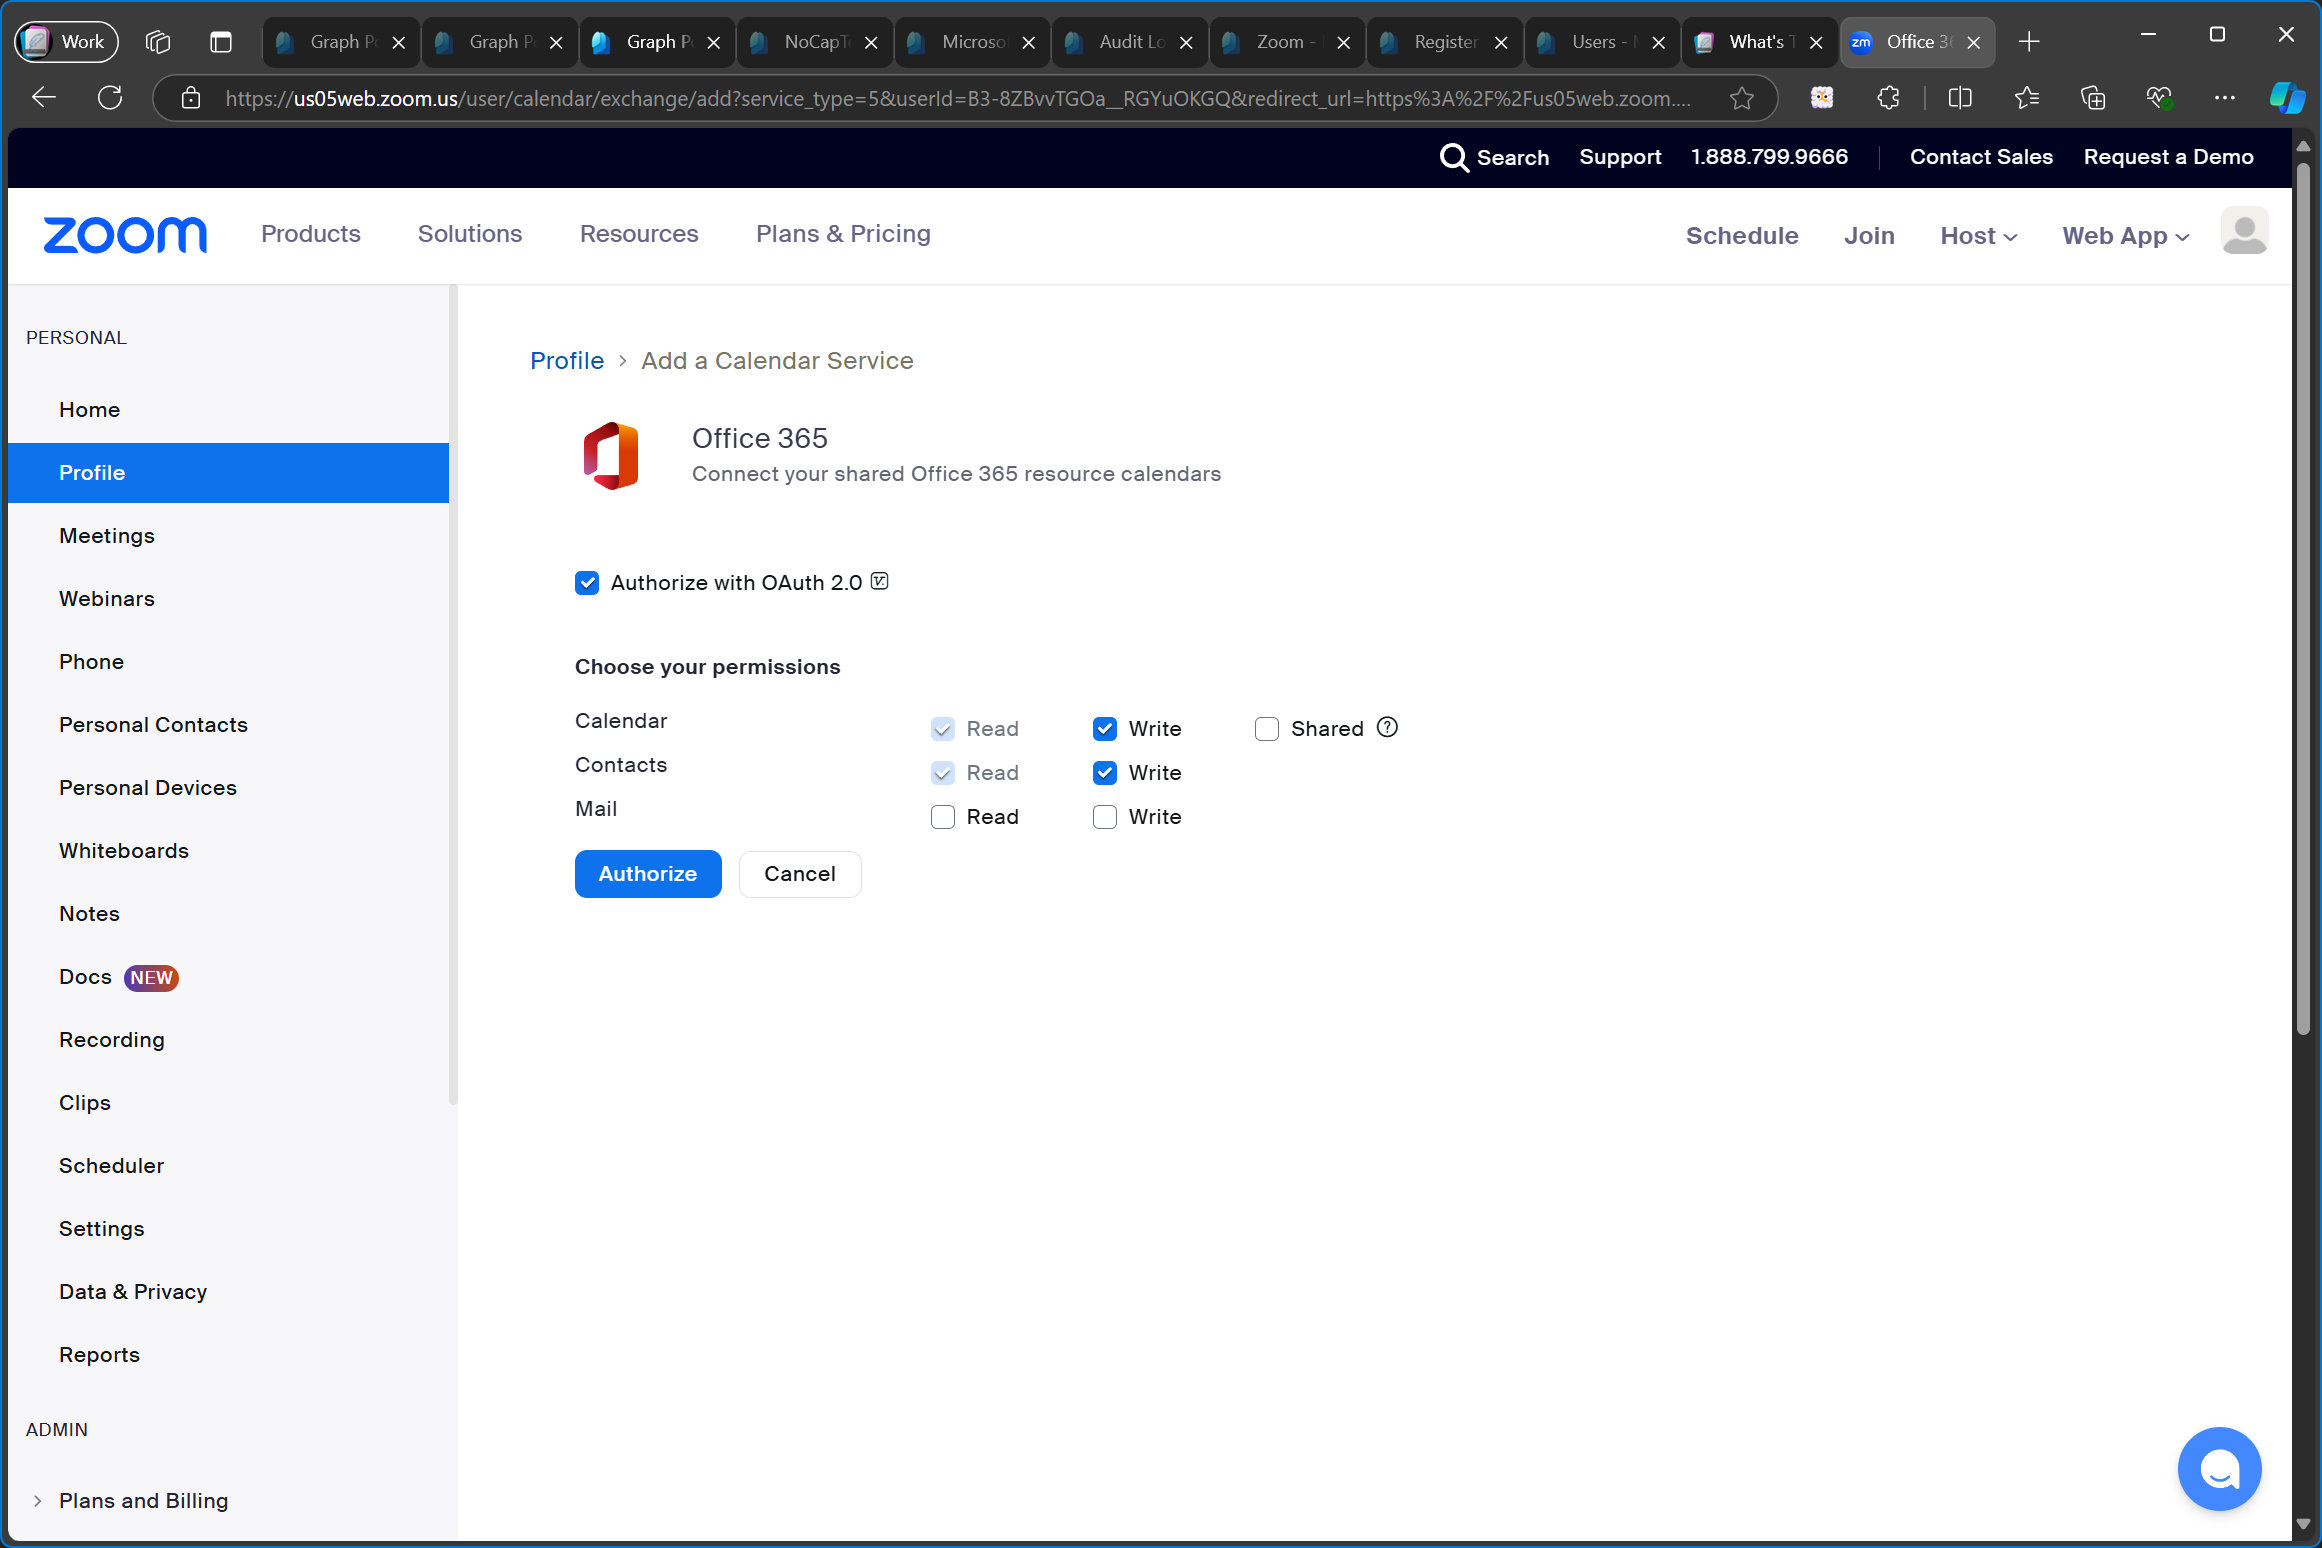The height and width of the screenshot is (1548, 2322).
Task: Close the Office 365 tab
Action: (x=1974, y=42)
